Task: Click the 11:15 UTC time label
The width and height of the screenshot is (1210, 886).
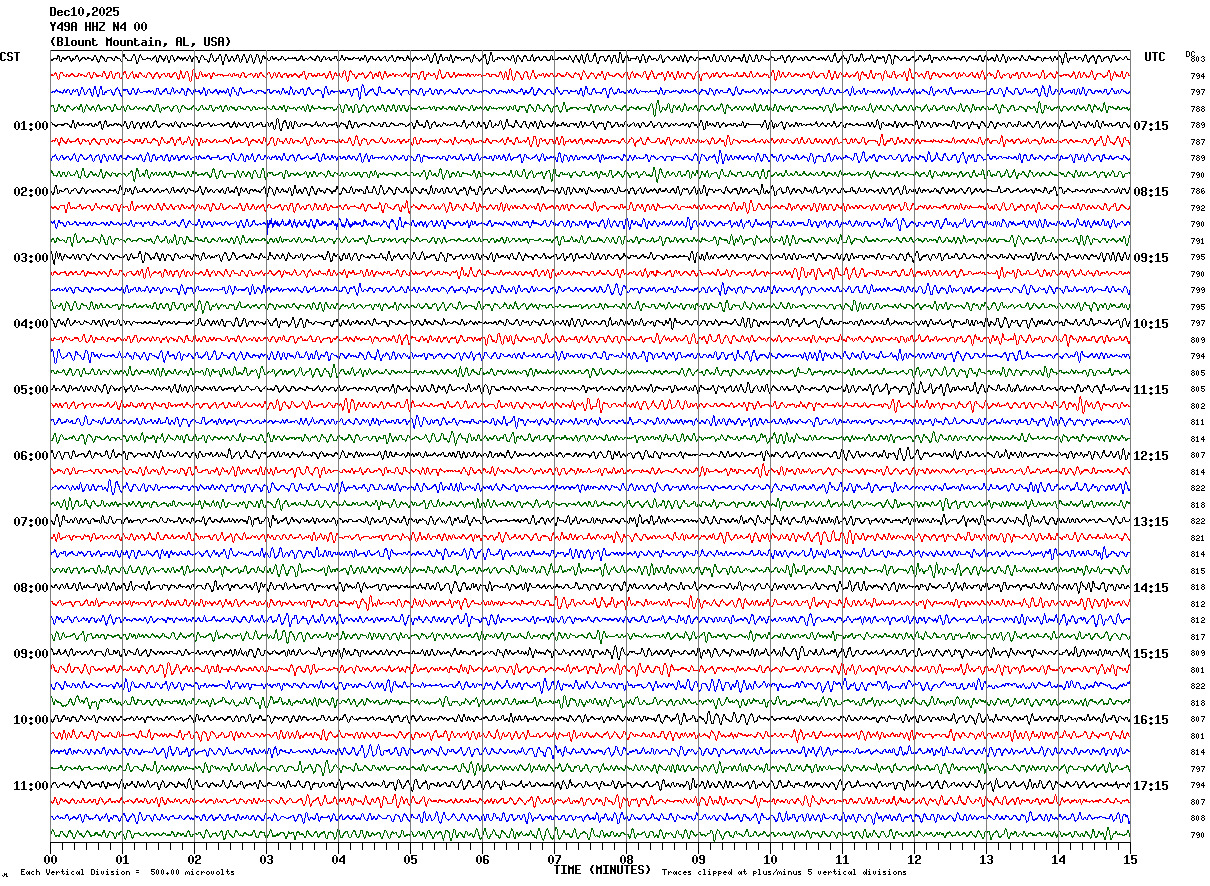Action: click(1151, 390)
